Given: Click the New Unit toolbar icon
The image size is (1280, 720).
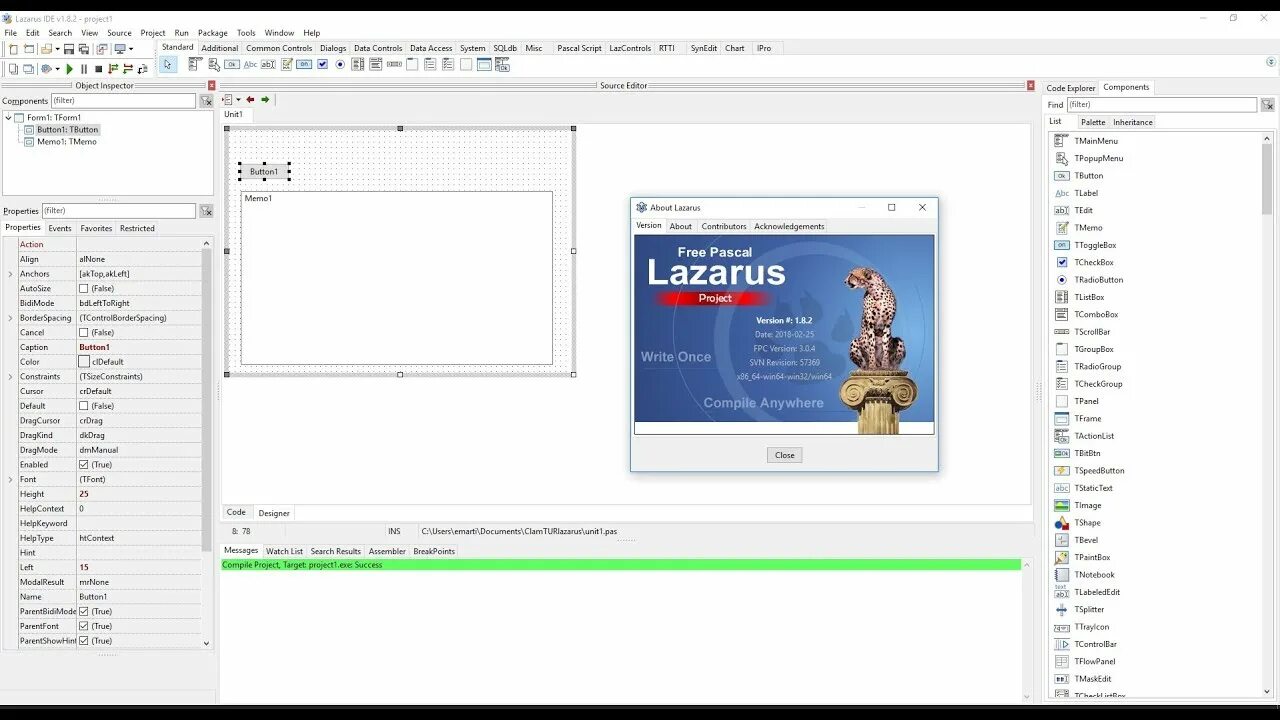Looking at the screenshot, I should point(13,49).
